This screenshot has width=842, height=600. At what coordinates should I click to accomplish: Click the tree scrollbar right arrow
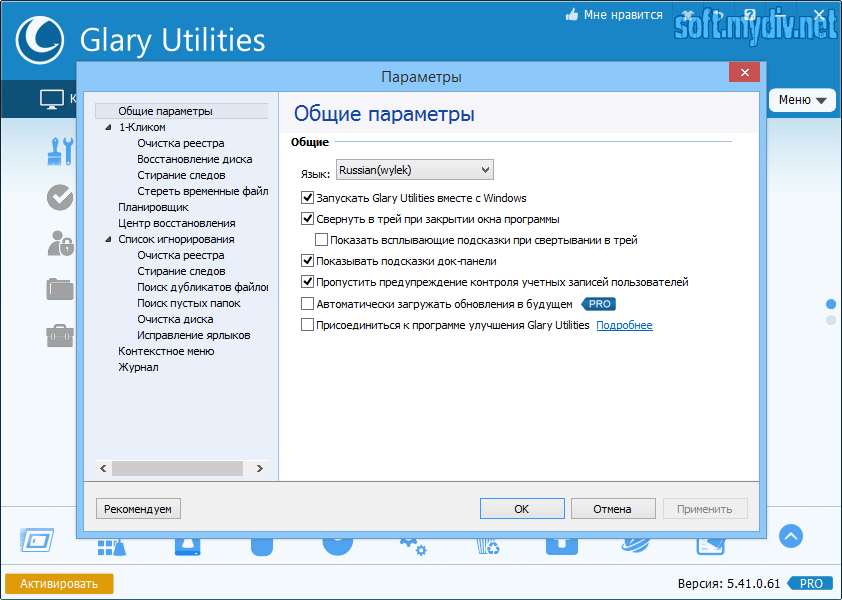(x=260, y=468)
